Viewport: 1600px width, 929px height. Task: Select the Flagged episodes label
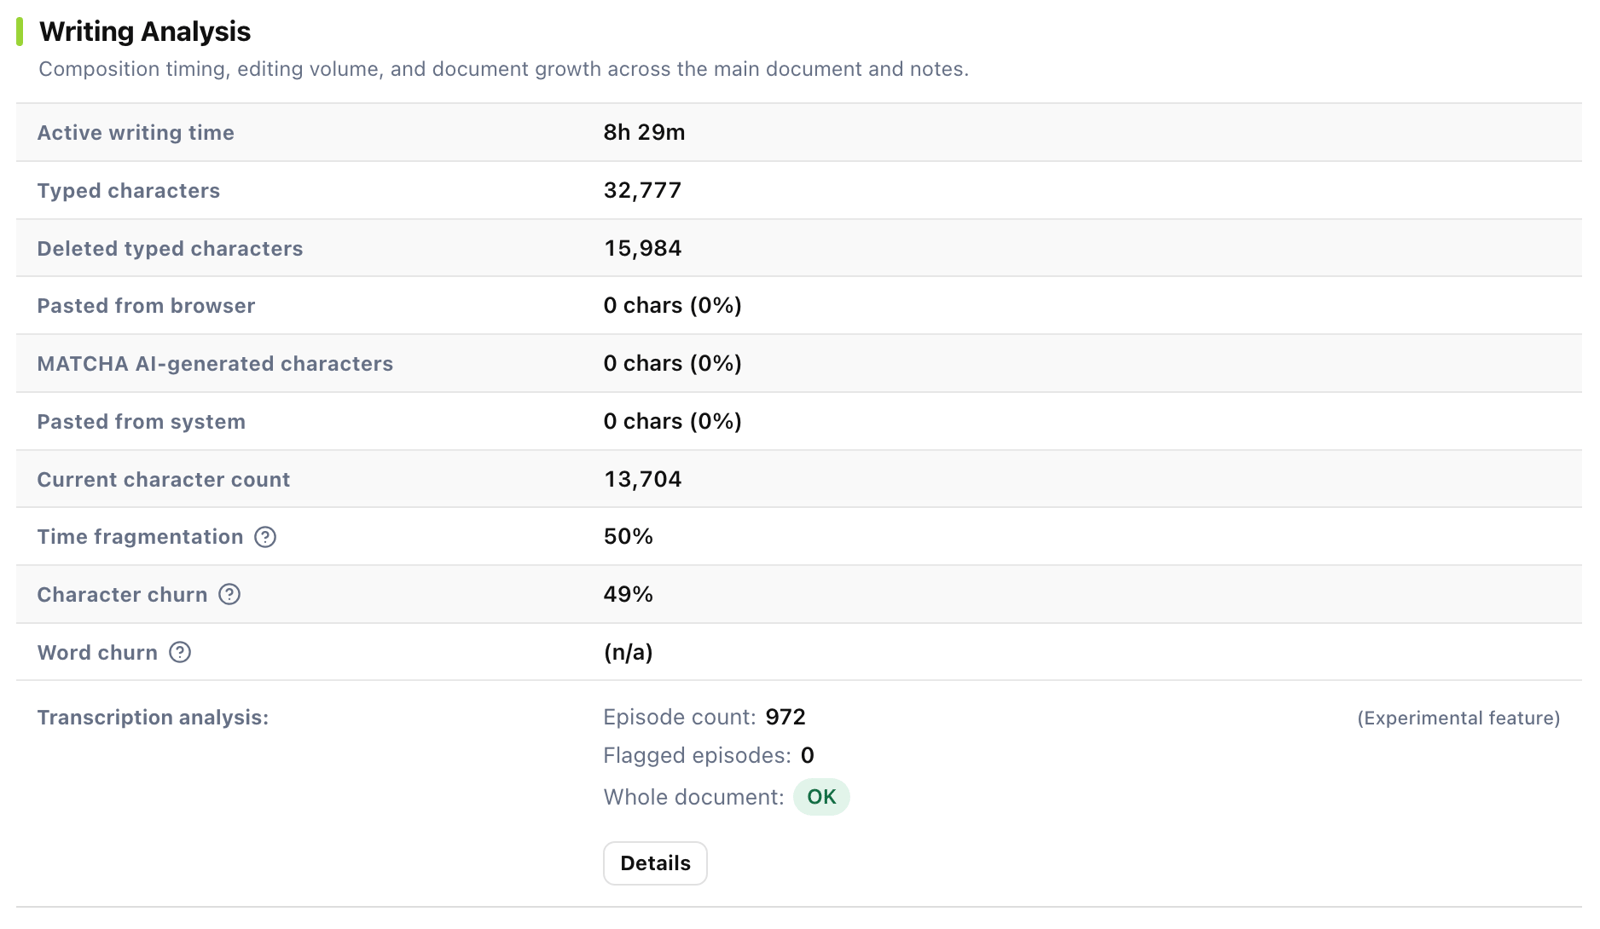(697, 756)
